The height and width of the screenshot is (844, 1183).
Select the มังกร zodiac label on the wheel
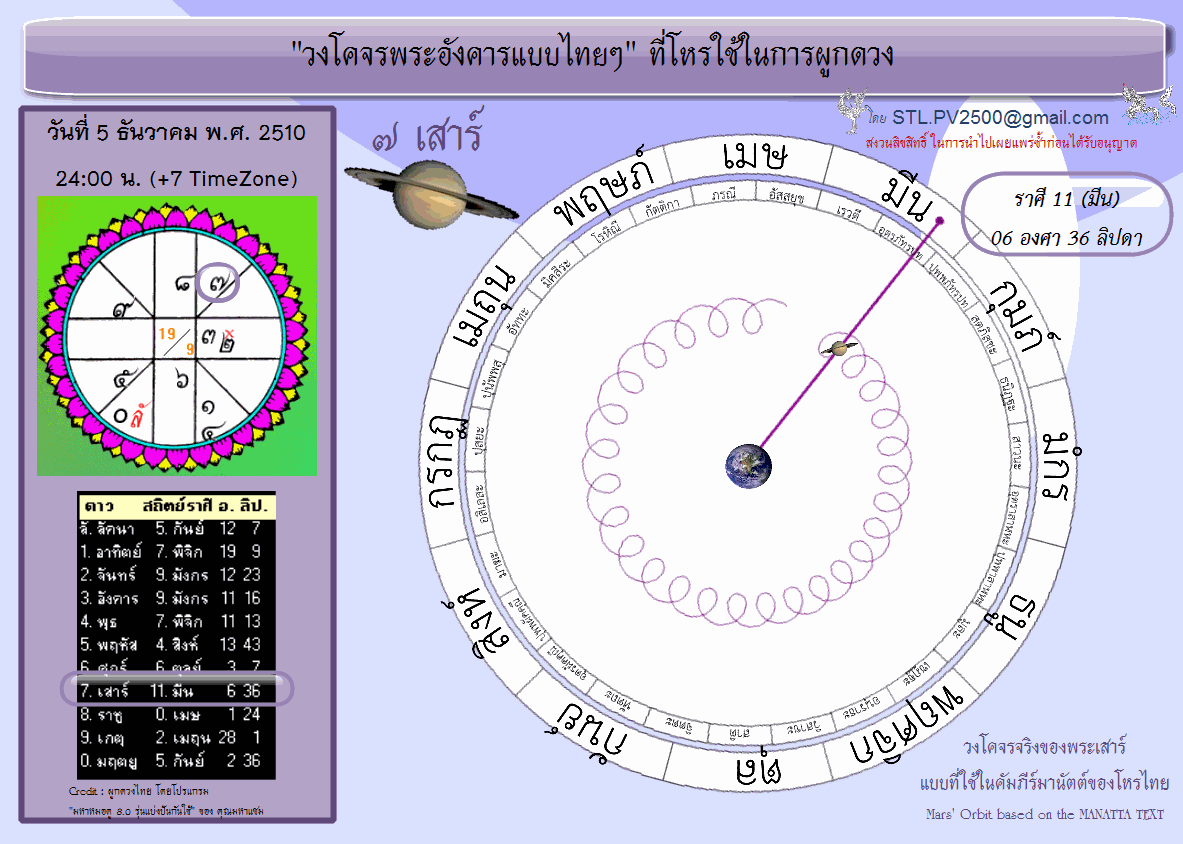(x=1061, y=468)
